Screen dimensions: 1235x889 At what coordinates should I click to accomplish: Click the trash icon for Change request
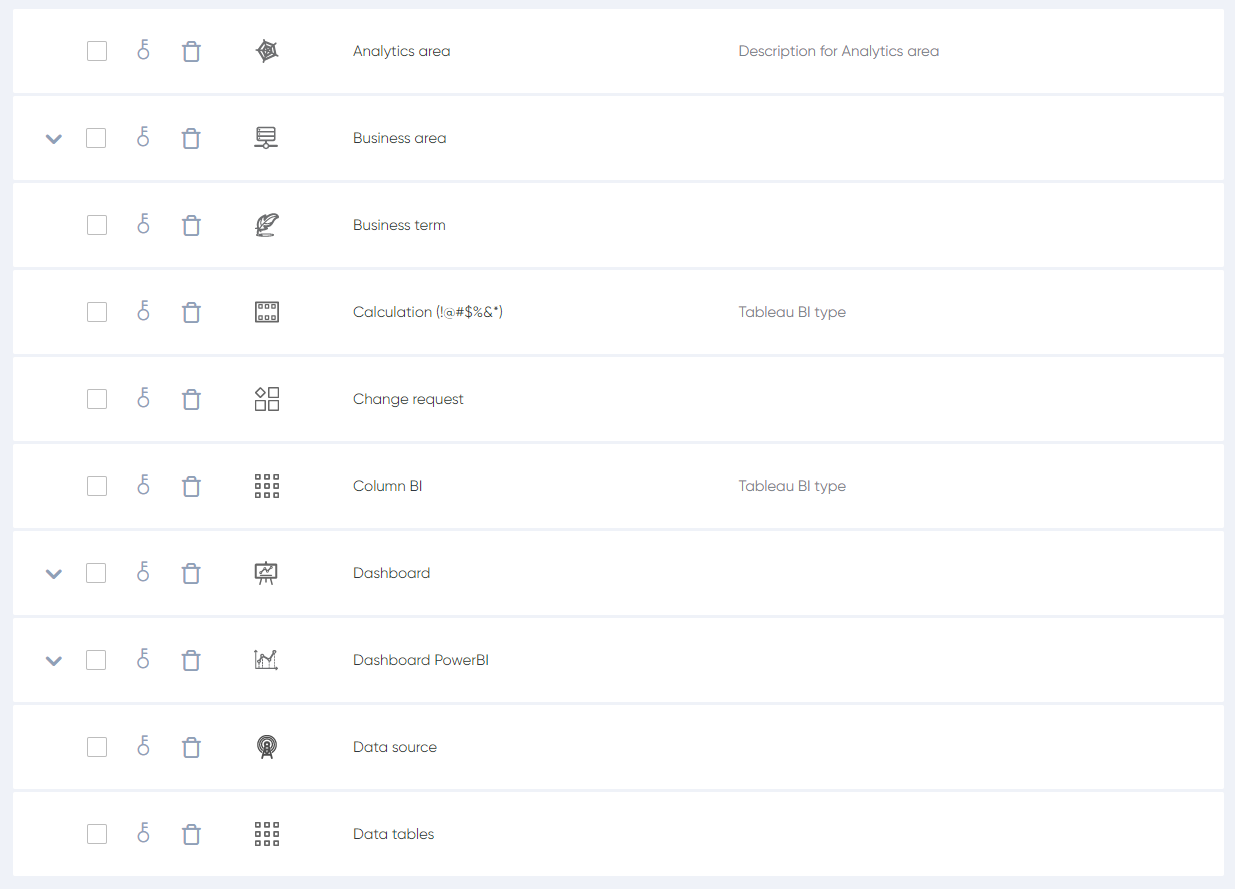point(191,400)
